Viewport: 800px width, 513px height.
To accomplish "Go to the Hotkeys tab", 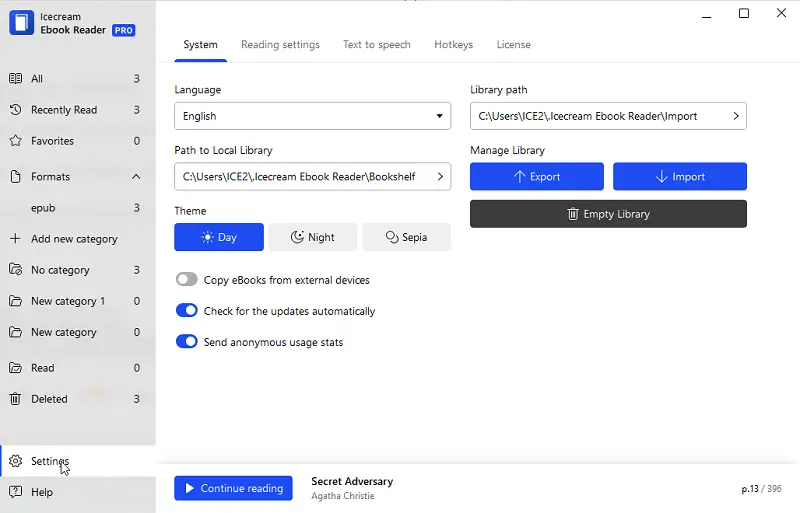I will (454, 45).
